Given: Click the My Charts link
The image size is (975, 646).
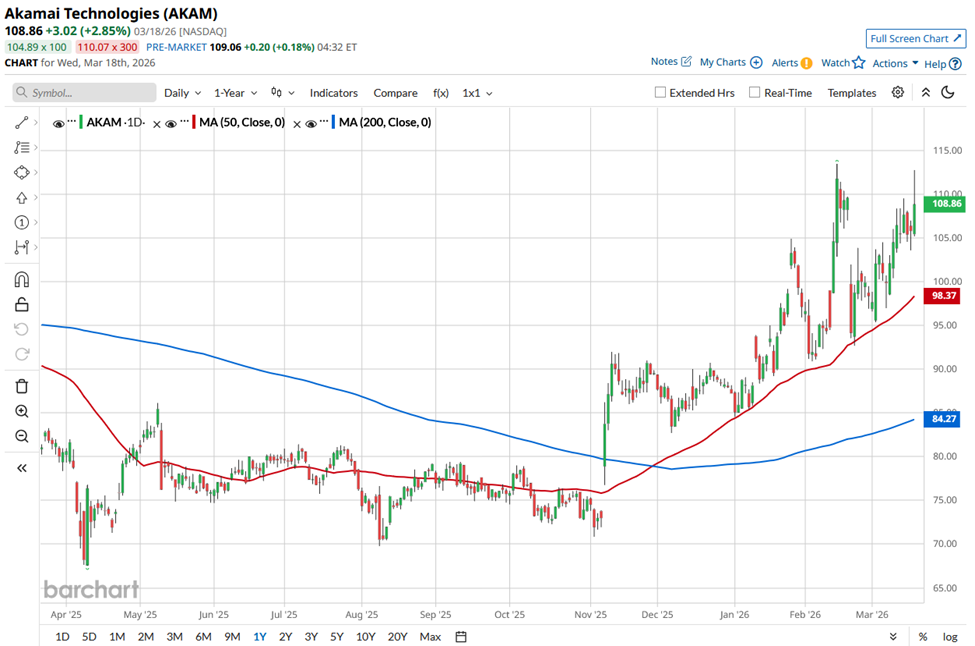Looking at the screenshot, I should [723, 62].
